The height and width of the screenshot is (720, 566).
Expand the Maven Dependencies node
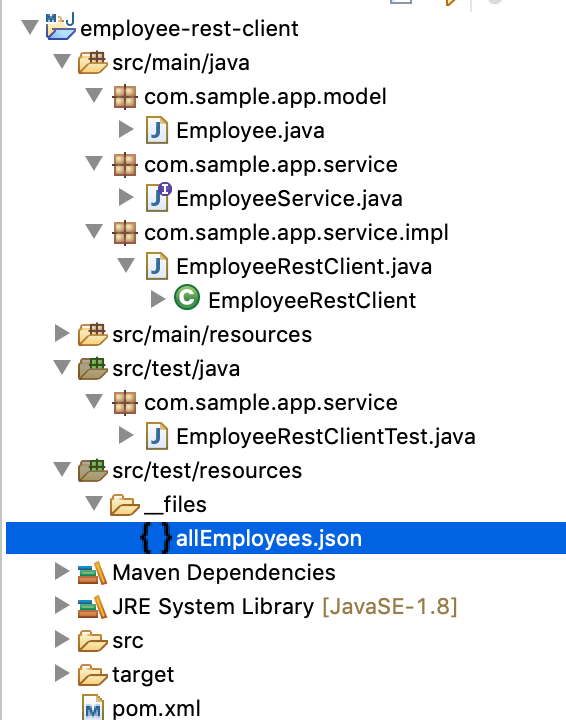click(x=62, y=571)
